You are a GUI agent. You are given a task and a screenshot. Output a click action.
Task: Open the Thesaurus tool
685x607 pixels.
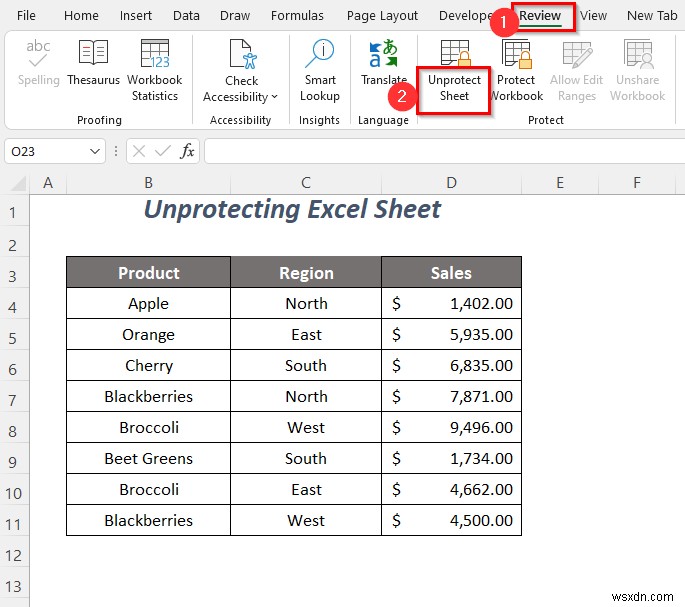(93, 63)
